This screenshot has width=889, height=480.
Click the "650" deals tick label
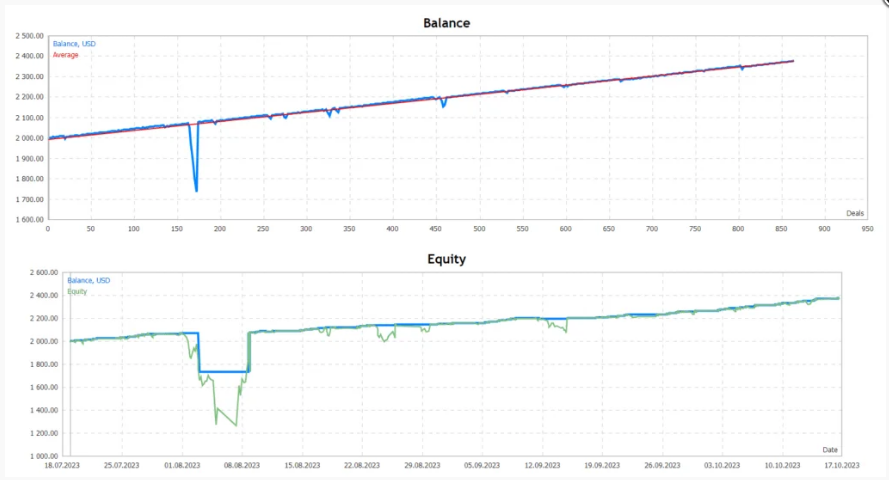coord(608,229)
